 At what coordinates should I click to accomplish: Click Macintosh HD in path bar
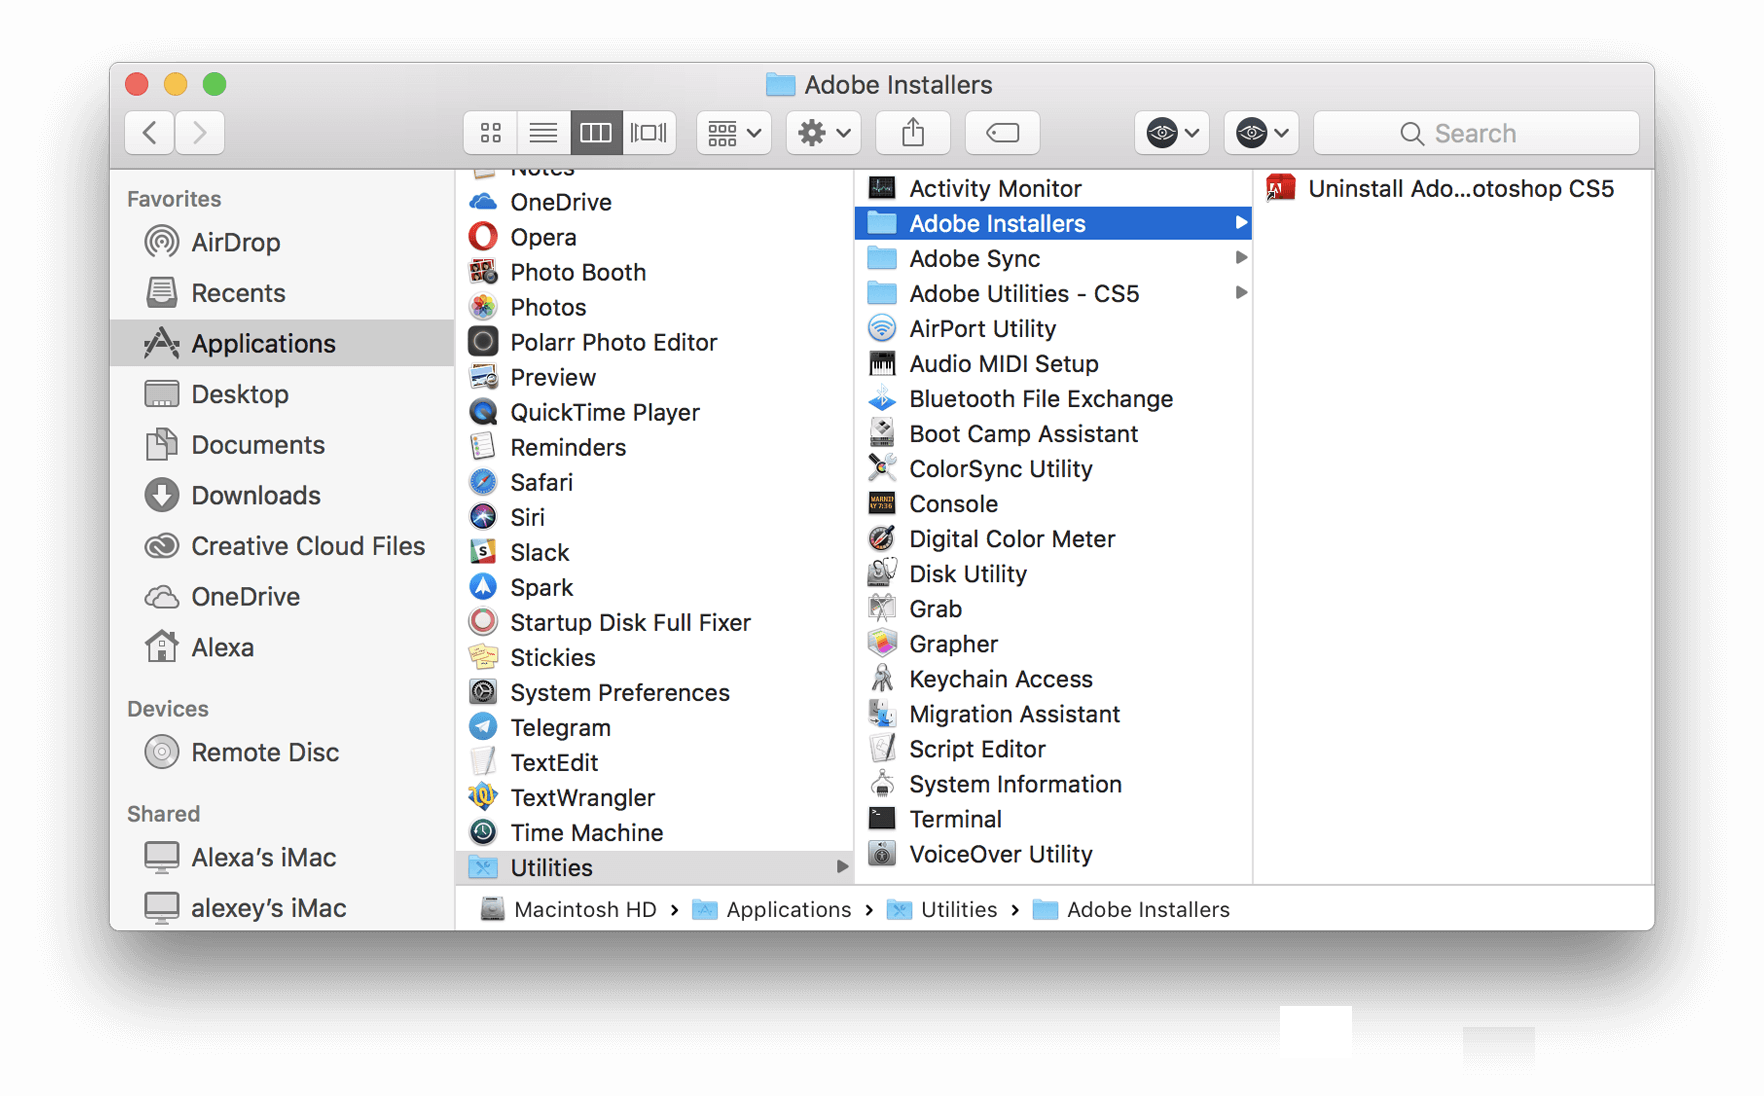[569, 909]
